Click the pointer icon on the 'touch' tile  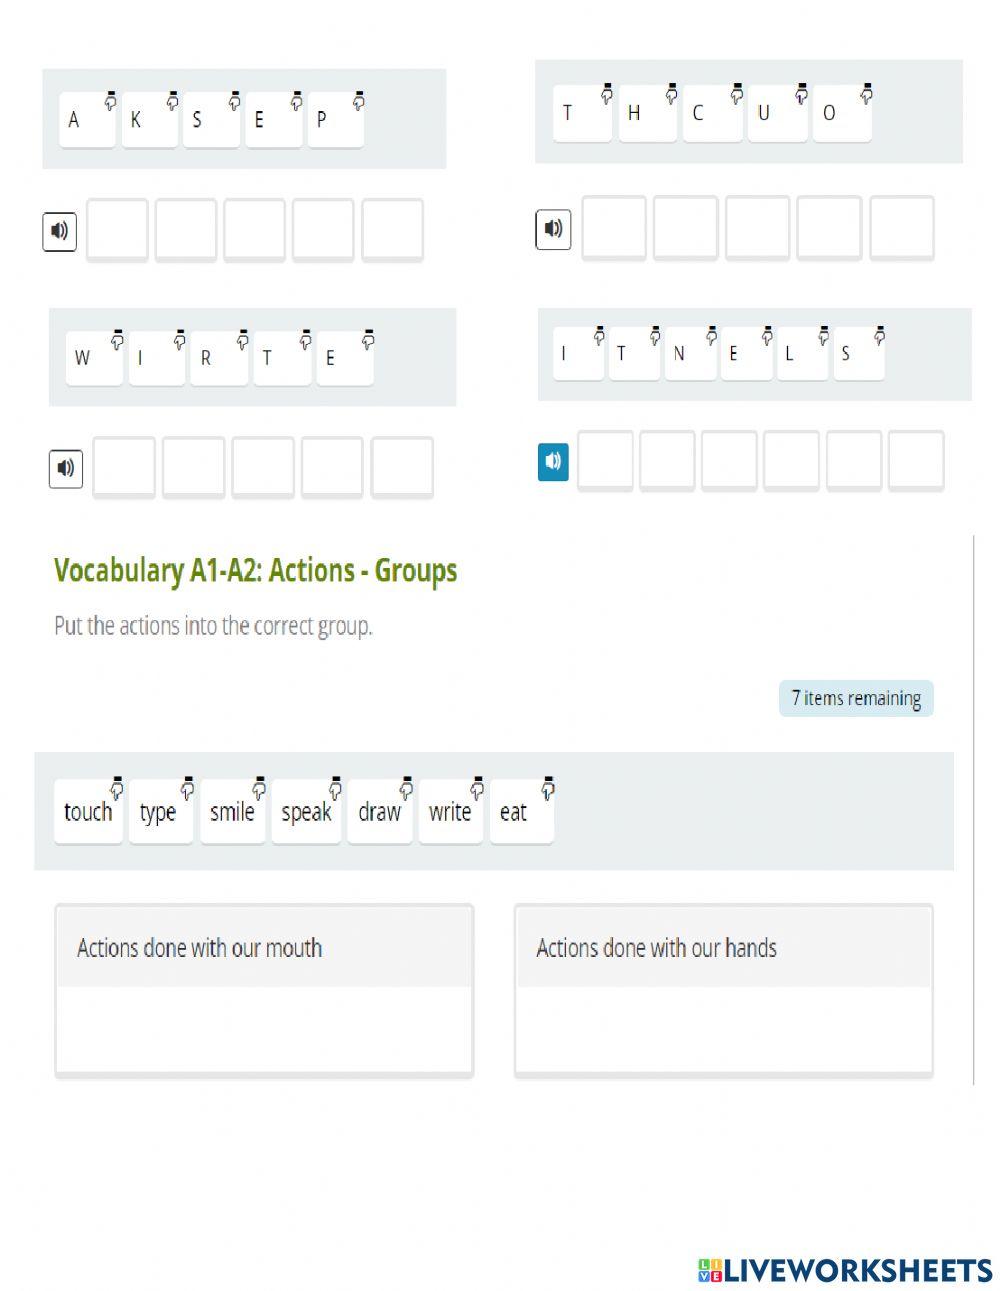click(x=116, y=787)
